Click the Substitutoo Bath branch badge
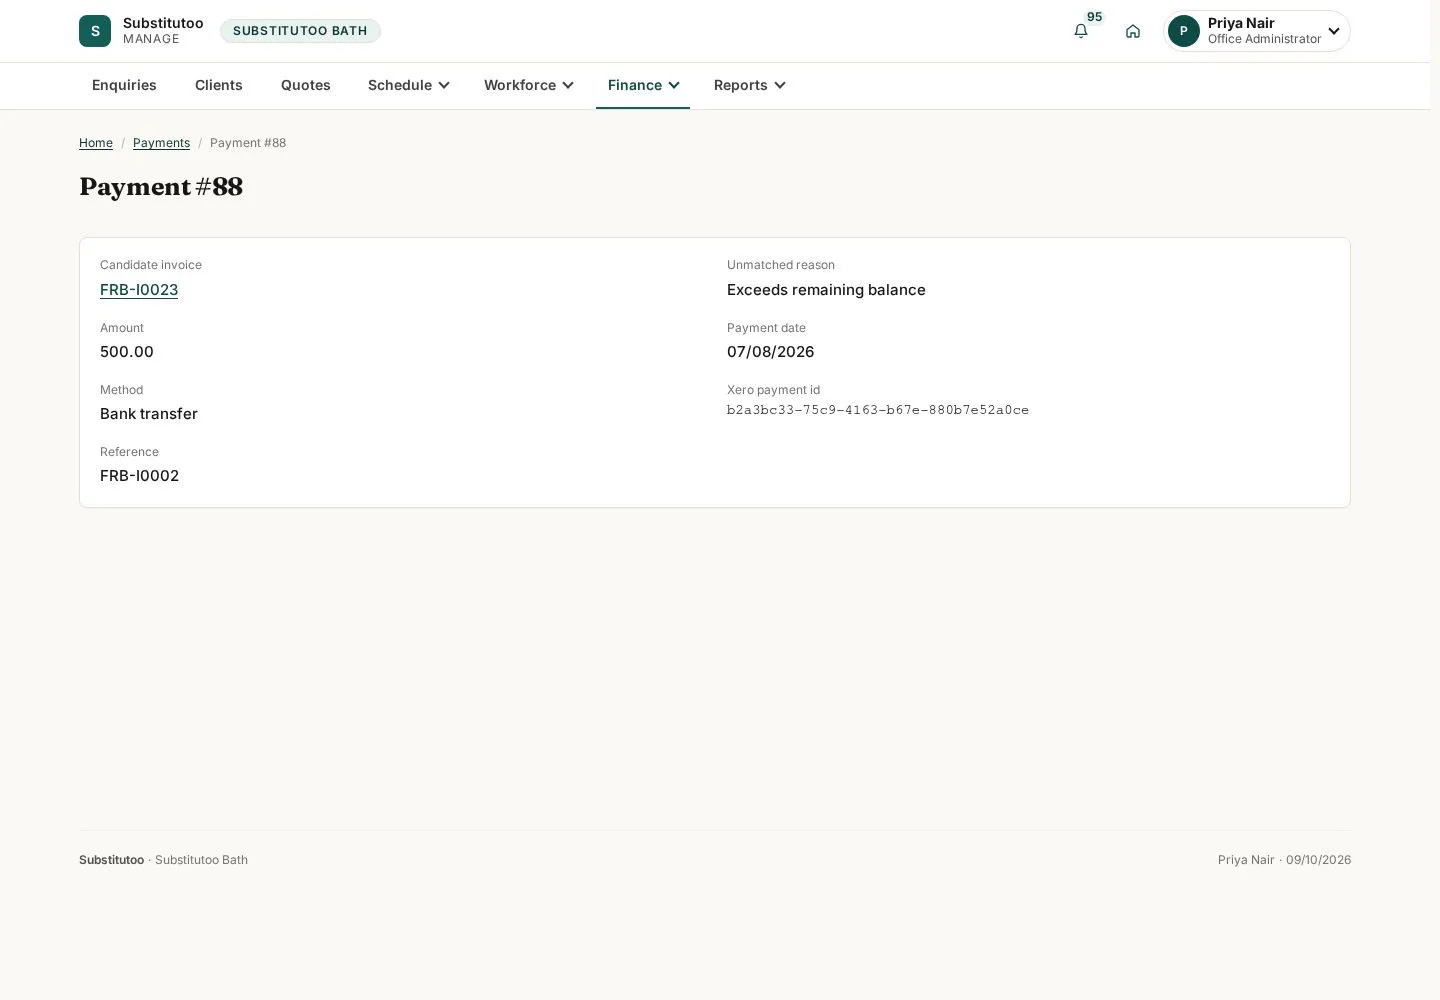 [x=300, y=31]
